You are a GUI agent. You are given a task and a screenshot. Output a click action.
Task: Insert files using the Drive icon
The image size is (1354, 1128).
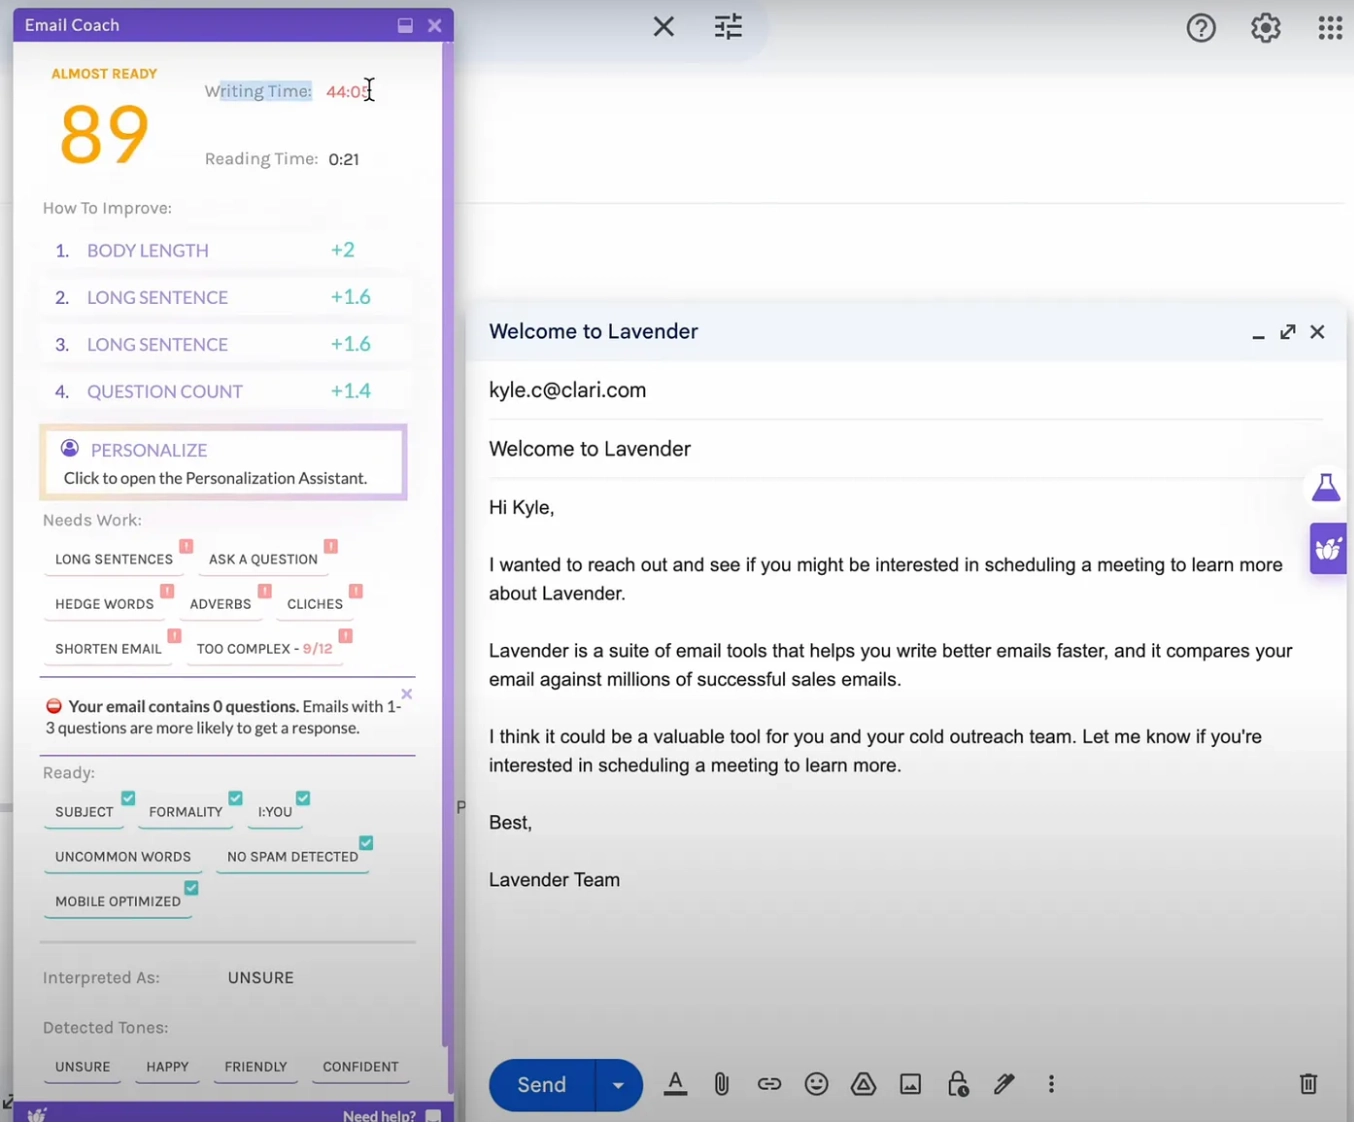point(863,1084)
